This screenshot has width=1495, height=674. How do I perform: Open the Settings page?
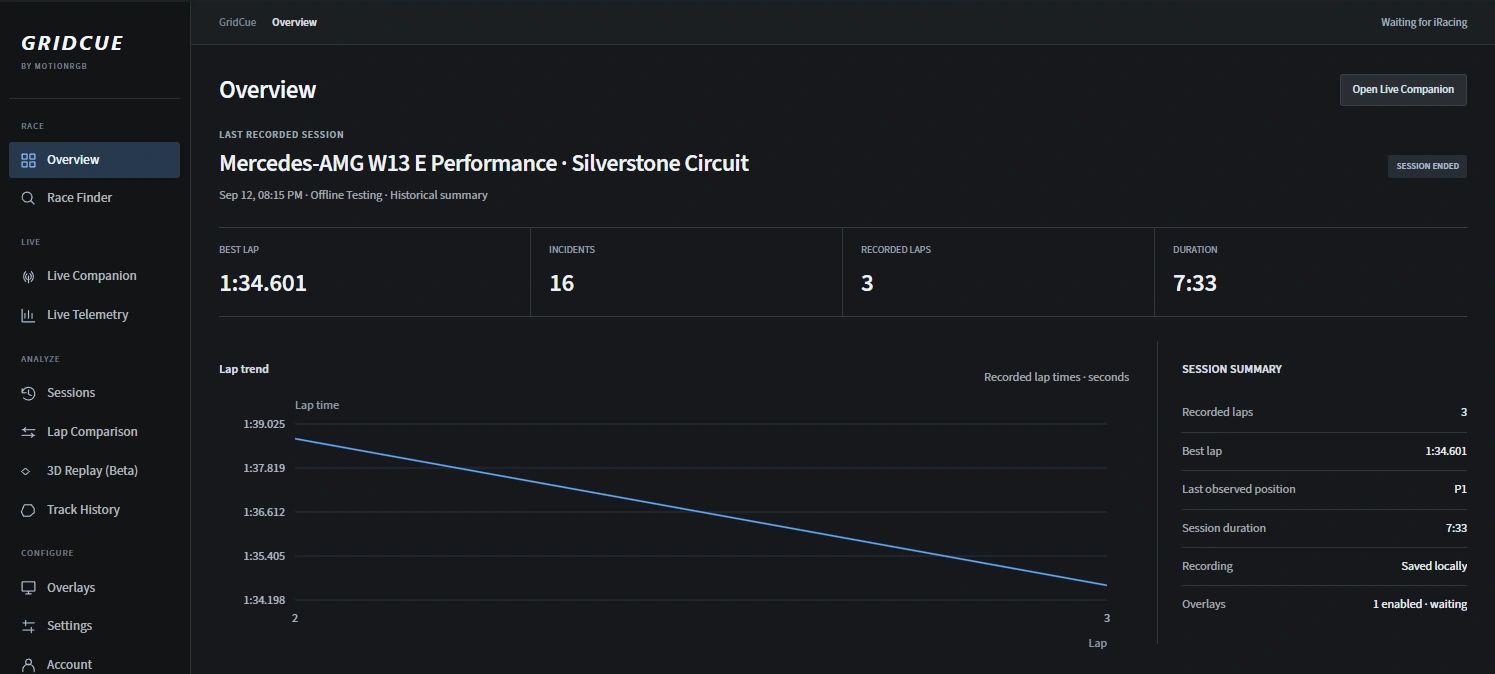[x=95, y=626]
